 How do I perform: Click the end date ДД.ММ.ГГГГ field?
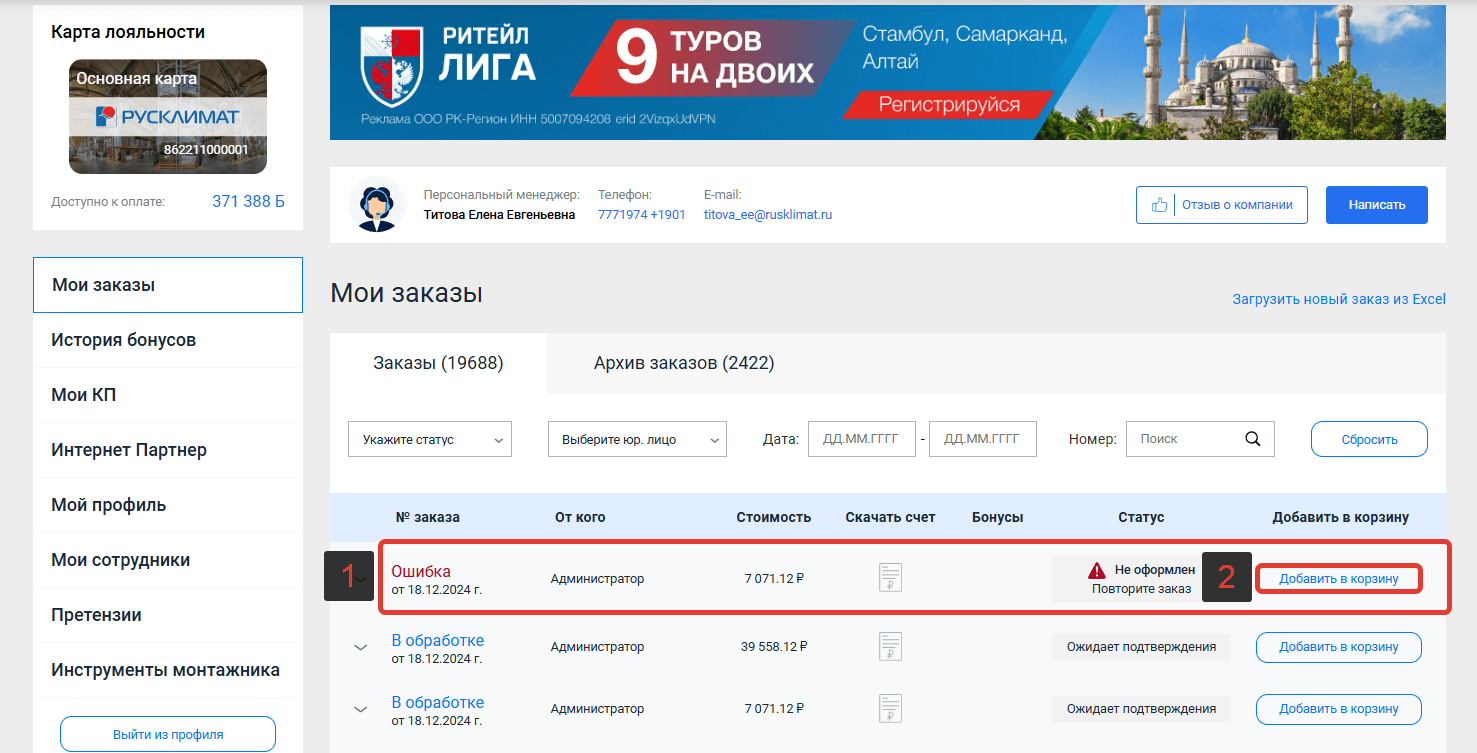point(983,439)
